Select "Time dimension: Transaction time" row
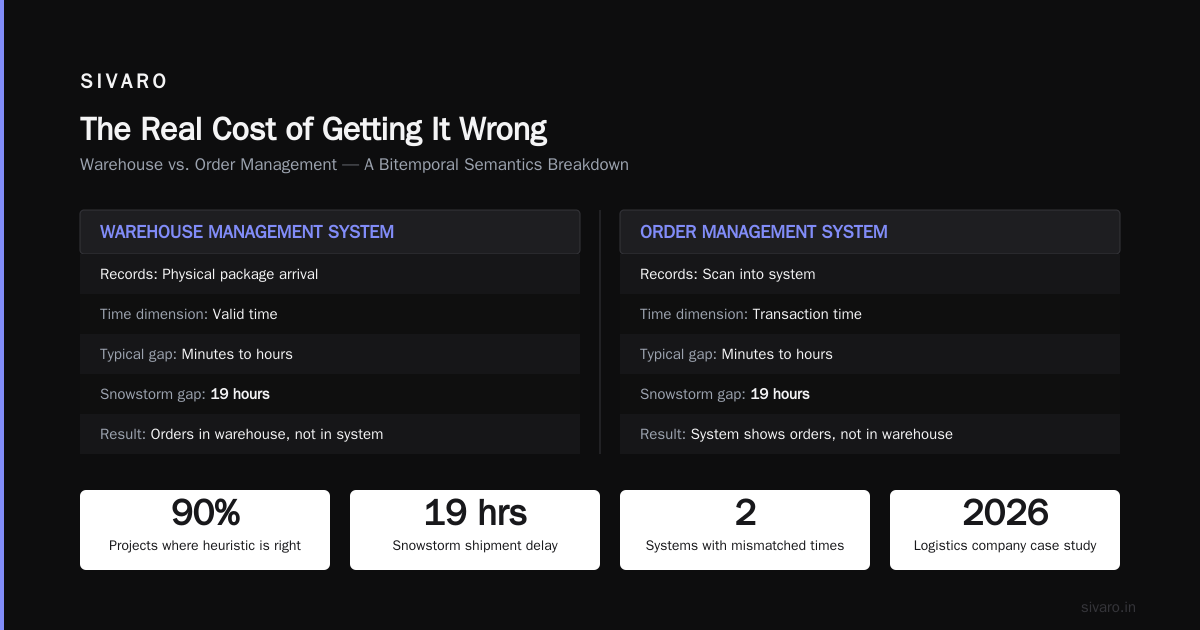 (x=870, y=314)
